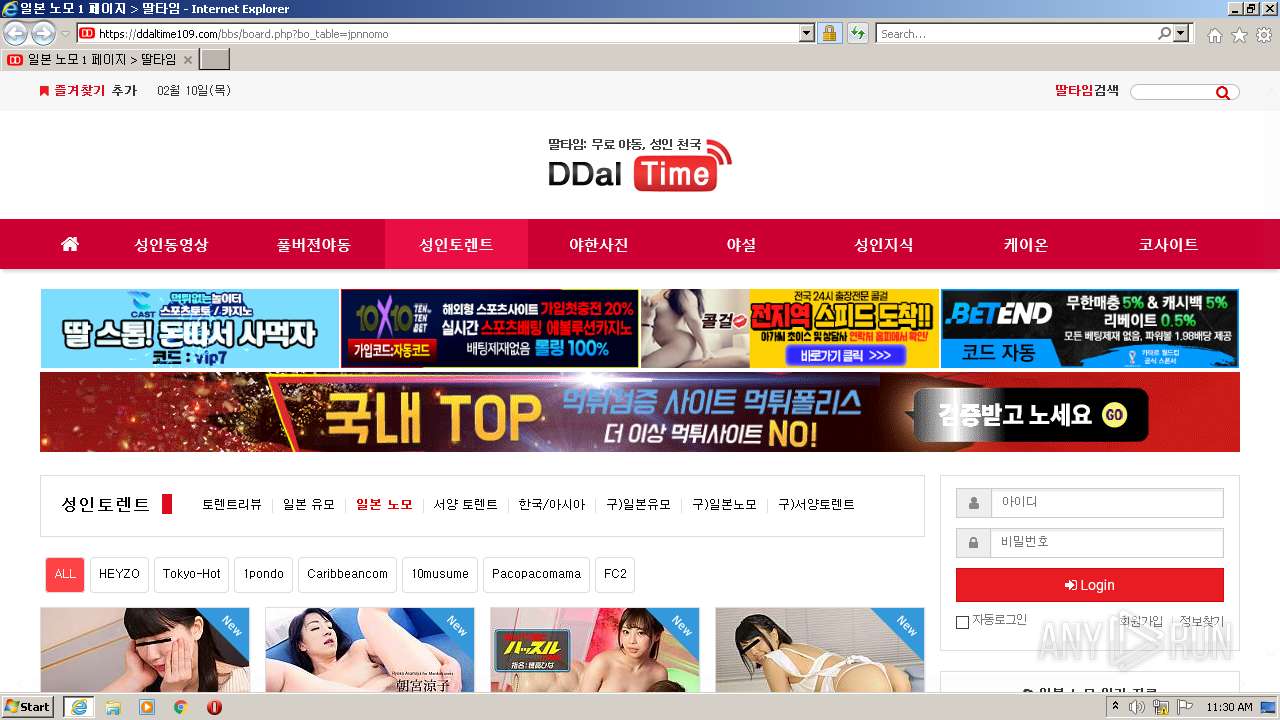Screen dimensions: 1280x720
Task: Open the browser Home icon
Action: tap(1214, 35)
